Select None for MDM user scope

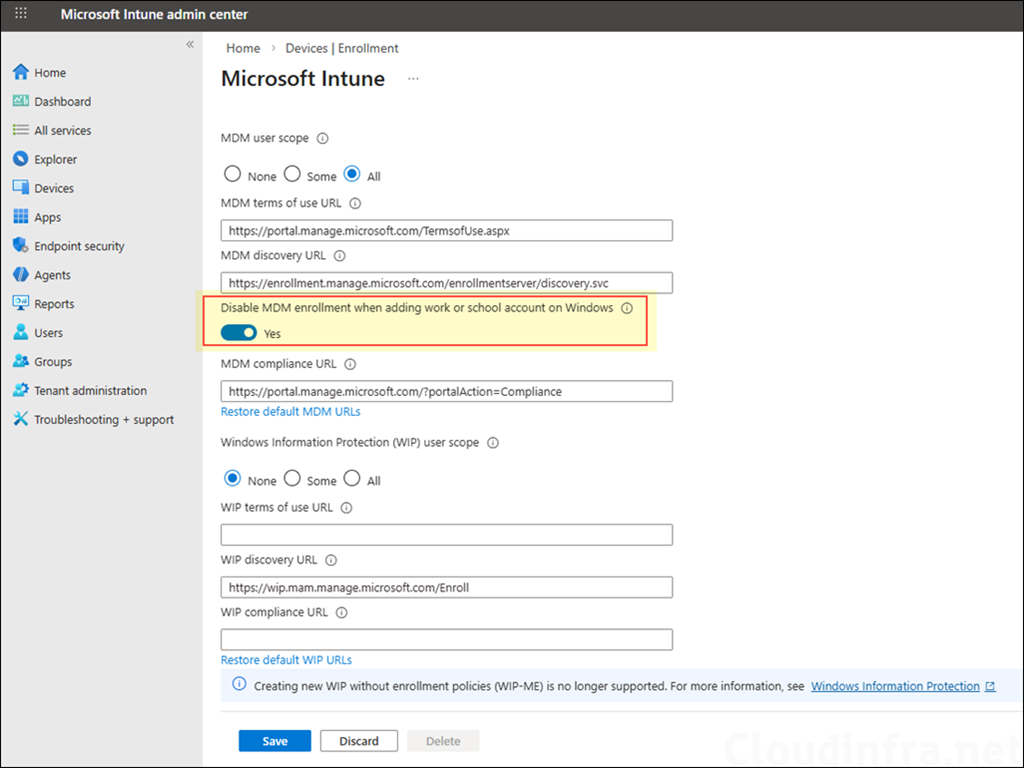[232, 174]
